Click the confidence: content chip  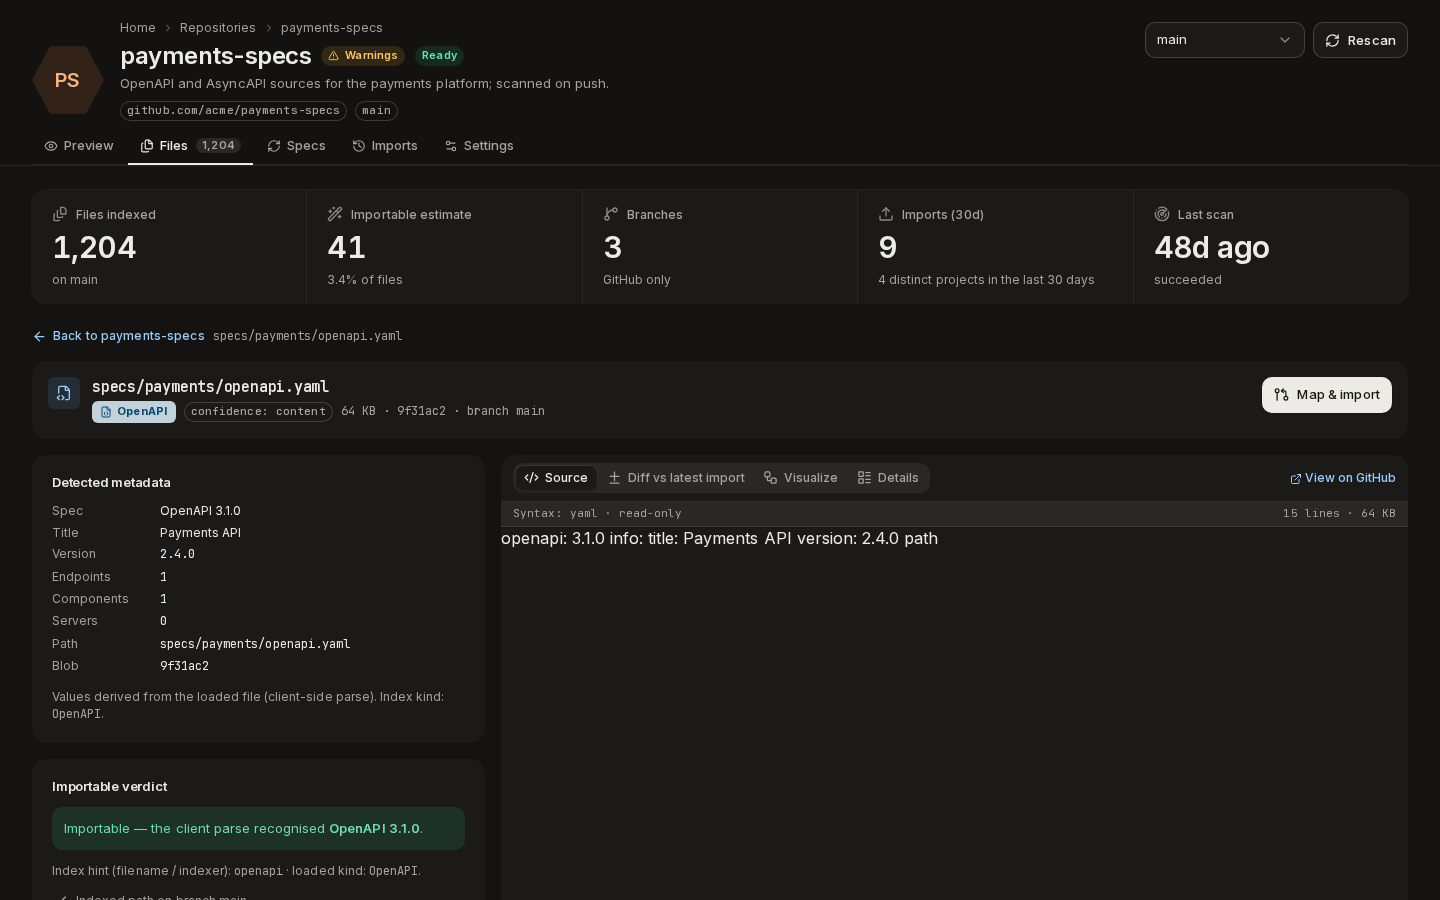coord(258,412)
